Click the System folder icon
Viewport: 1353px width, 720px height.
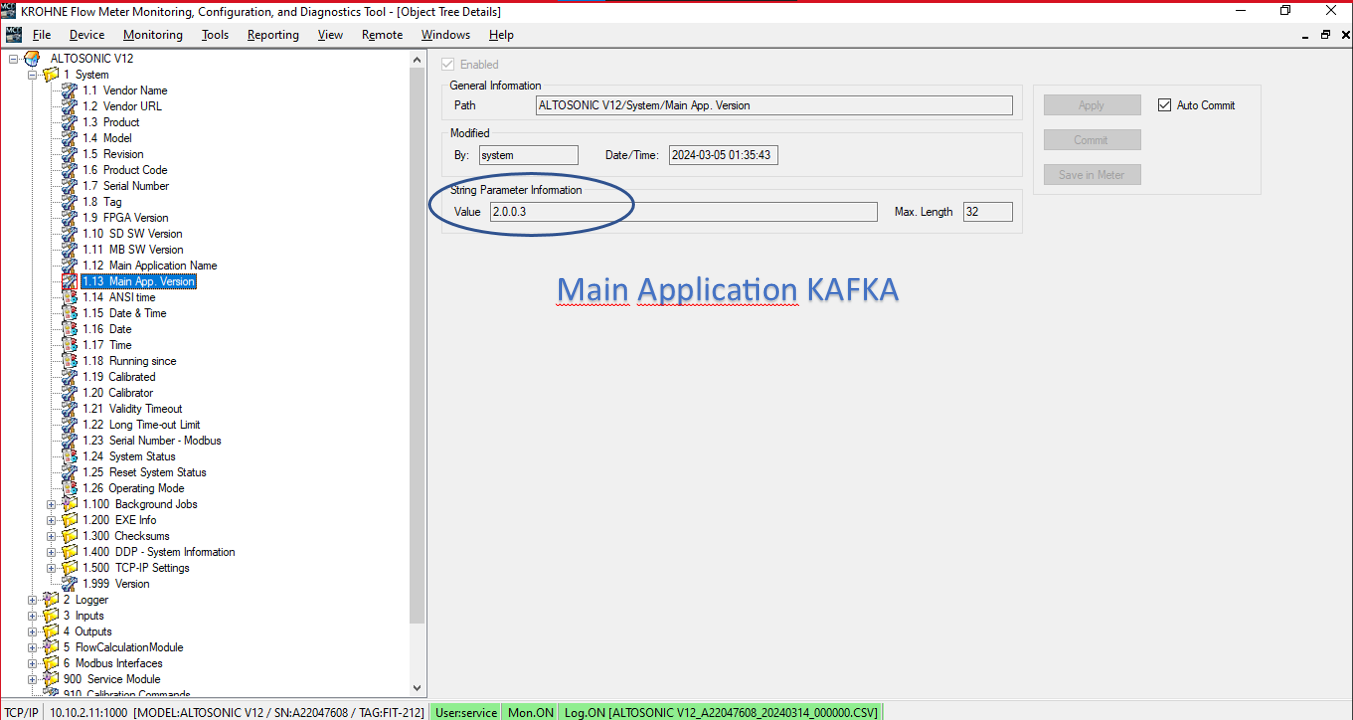(51, 75)
